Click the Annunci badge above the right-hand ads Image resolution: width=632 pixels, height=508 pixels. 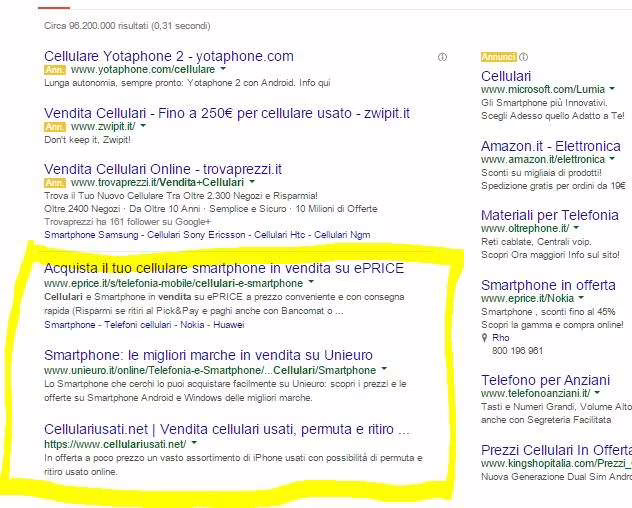click(498, 57)
